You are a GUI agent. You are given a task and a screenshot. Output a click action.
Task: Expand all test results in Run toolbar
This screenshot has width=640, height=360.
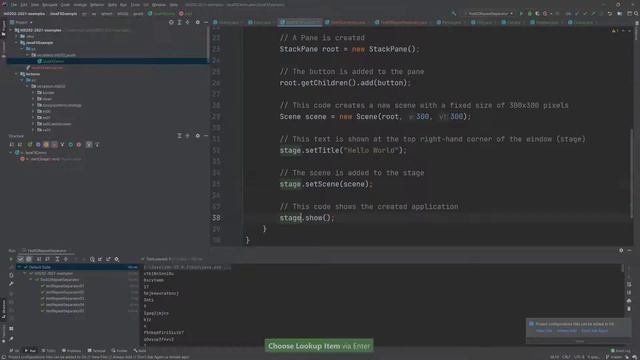[58, 259]
